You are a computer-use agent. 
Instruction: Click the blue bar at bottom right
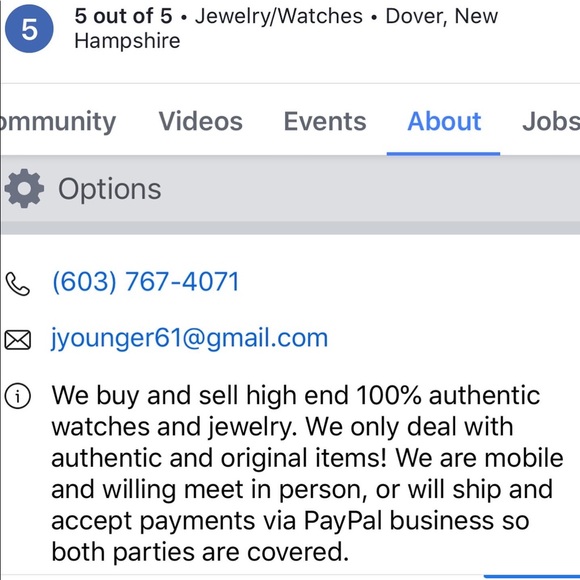click(532, 576)
